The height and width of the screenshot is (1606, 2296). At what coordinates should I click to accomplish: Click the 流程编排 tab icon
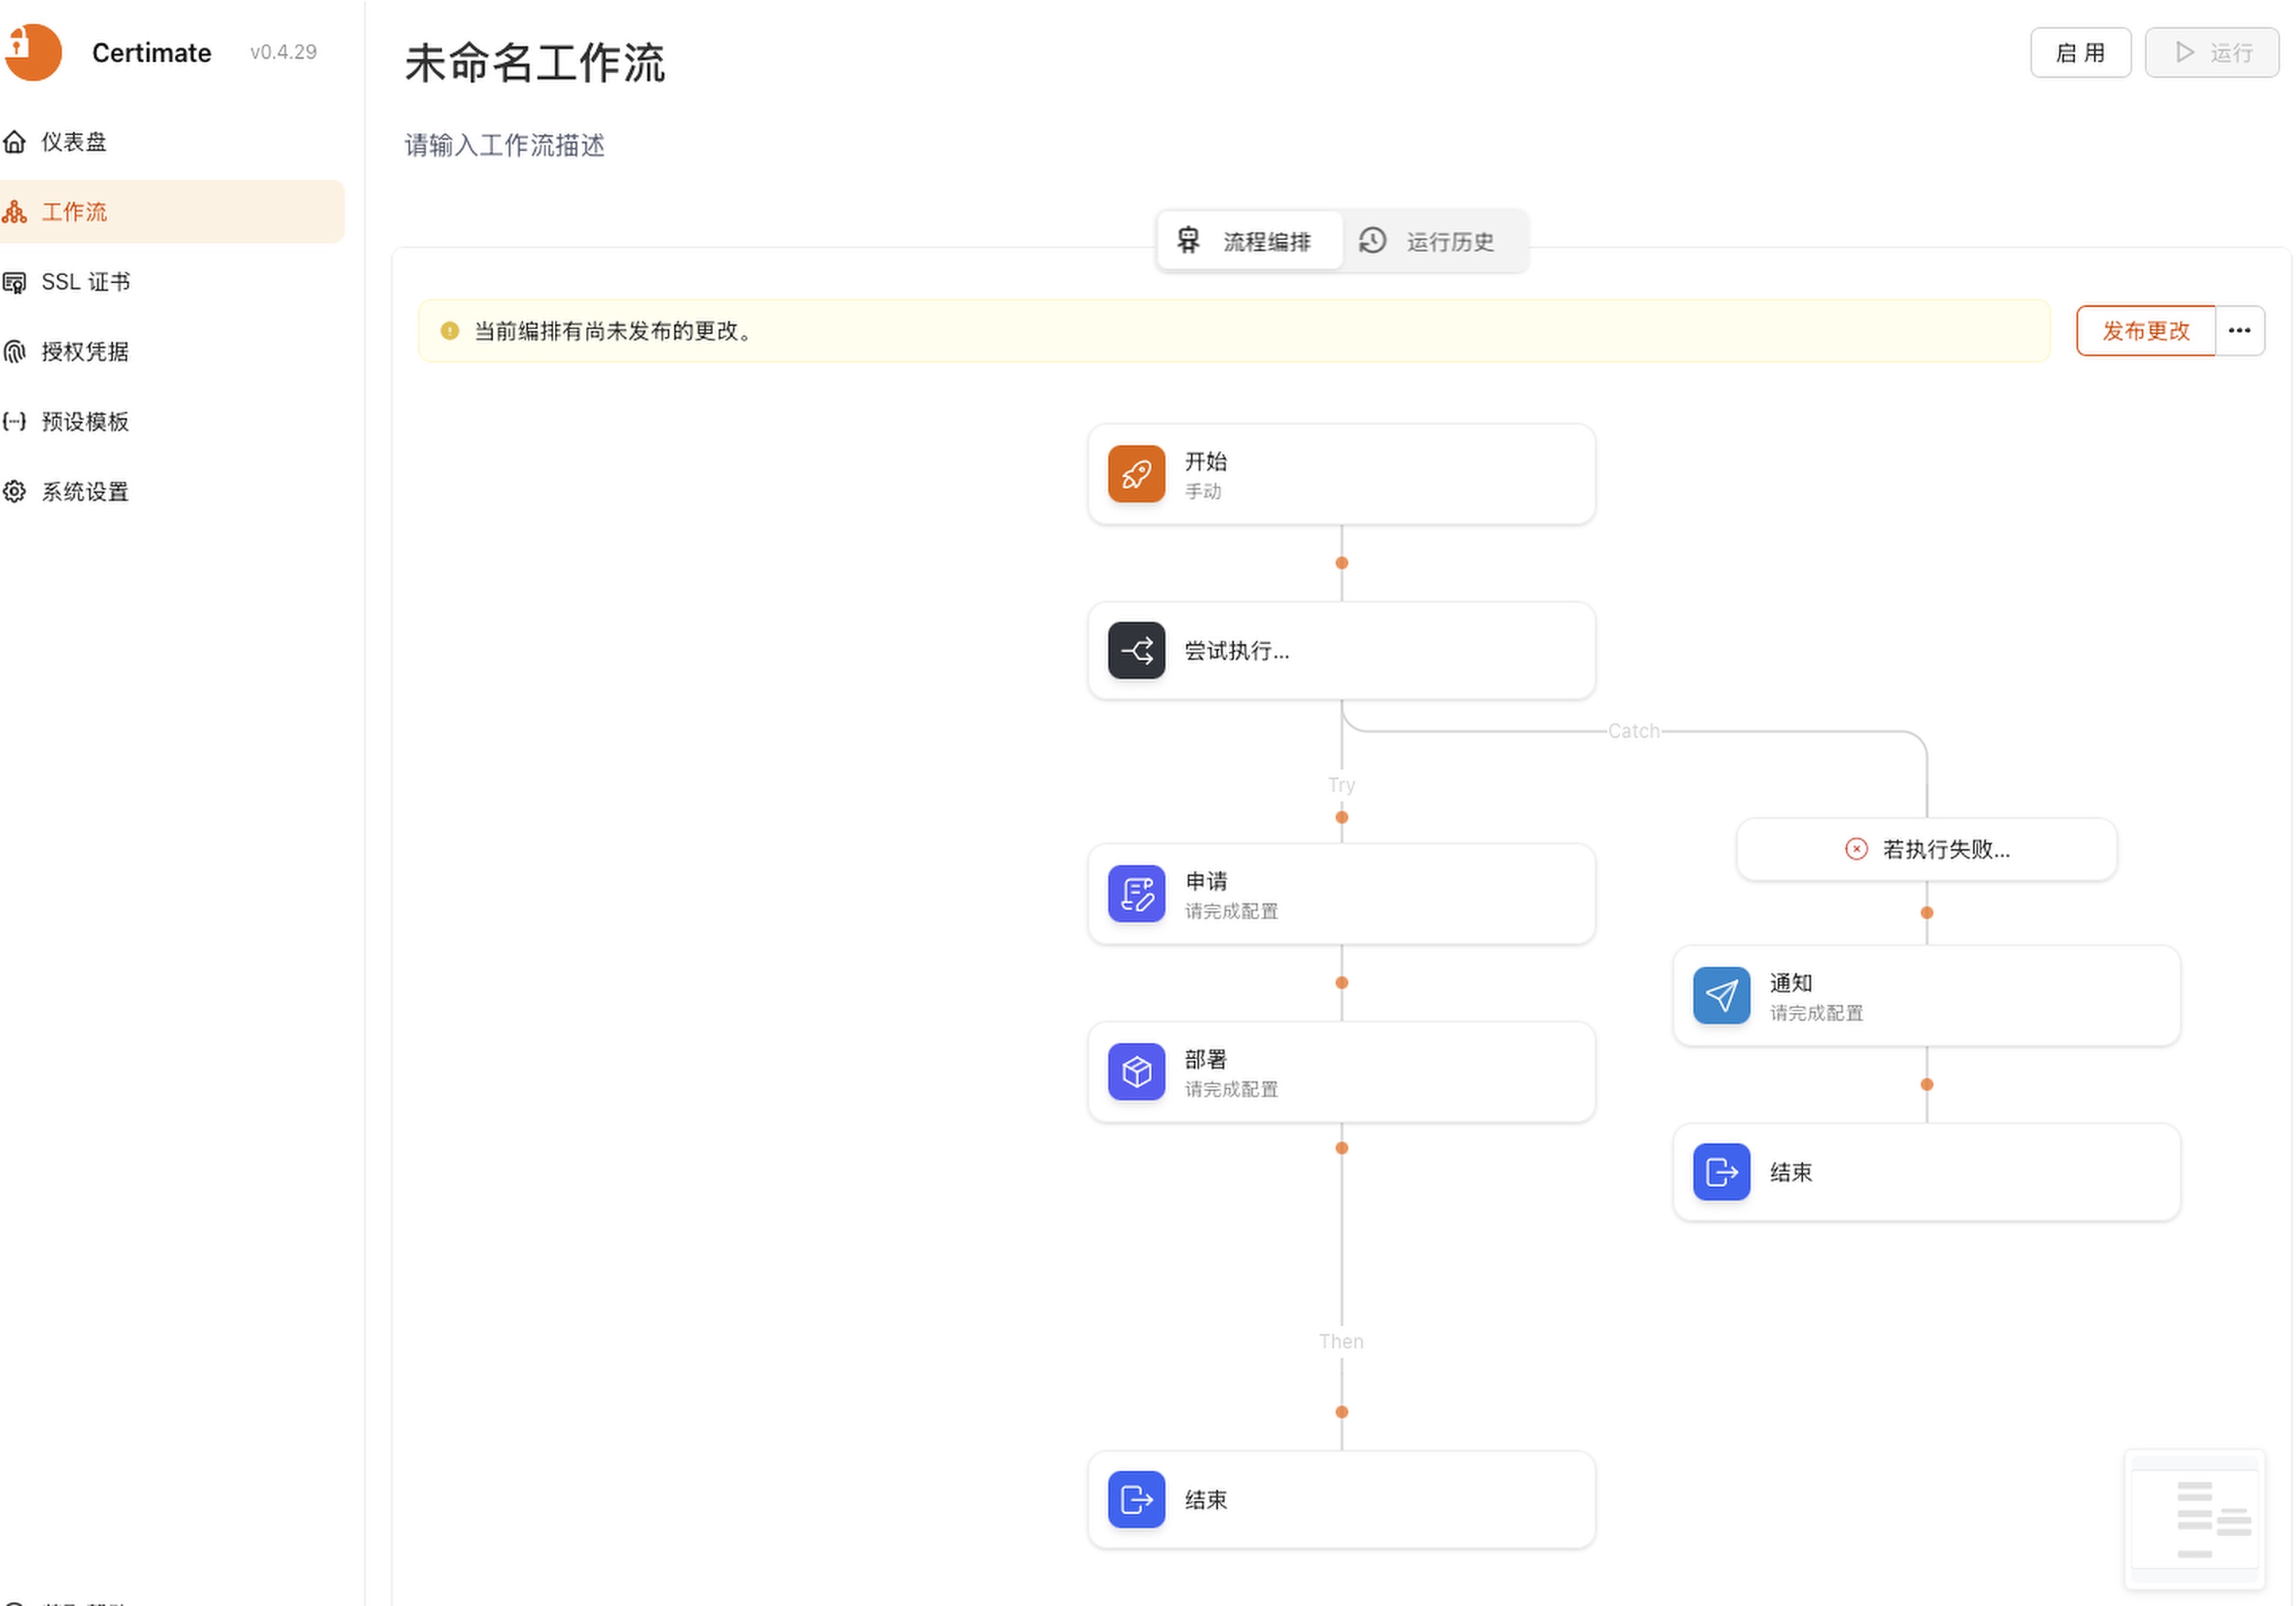click(x=1188, y=241)
